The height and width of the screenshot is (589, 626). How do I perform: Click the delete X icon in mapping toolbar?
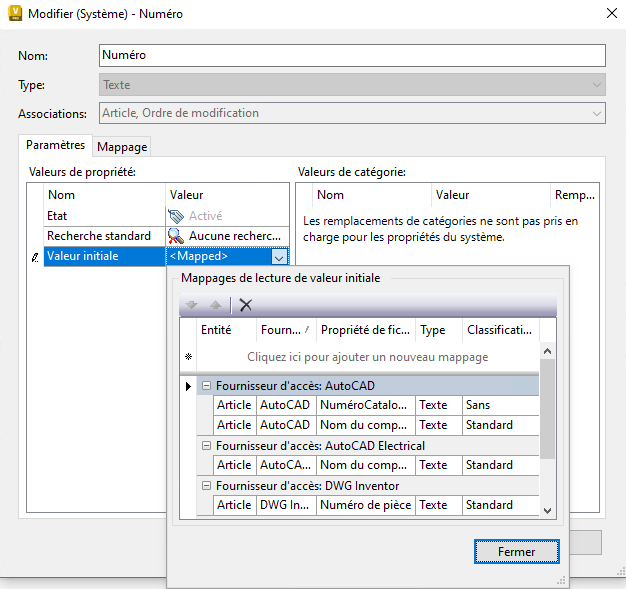[x=246, y=305]
